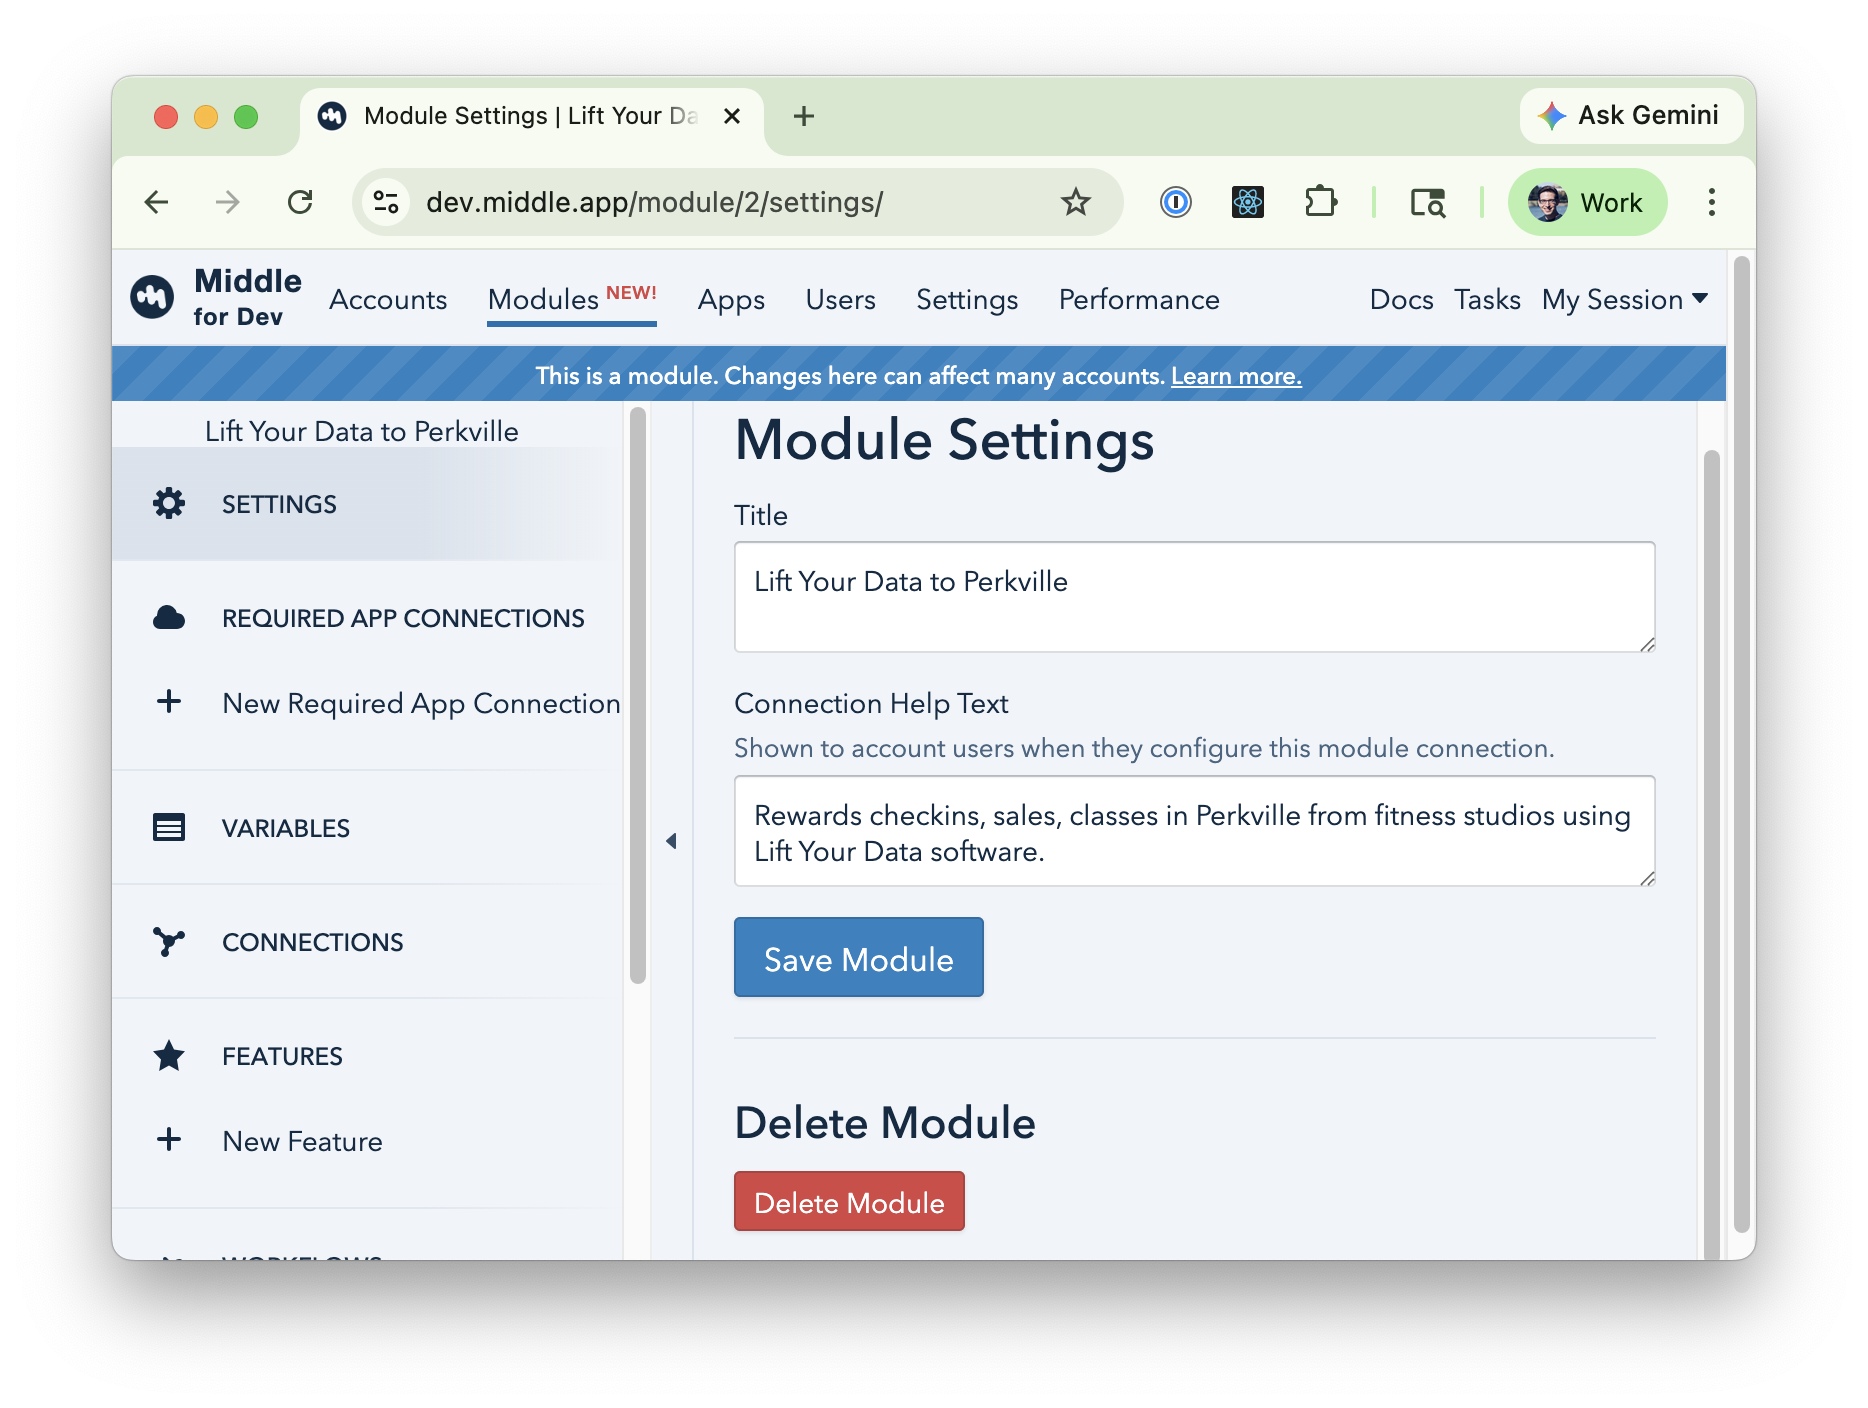
Task: Follow the Learn more link in banner
Action: point(1236,376)
